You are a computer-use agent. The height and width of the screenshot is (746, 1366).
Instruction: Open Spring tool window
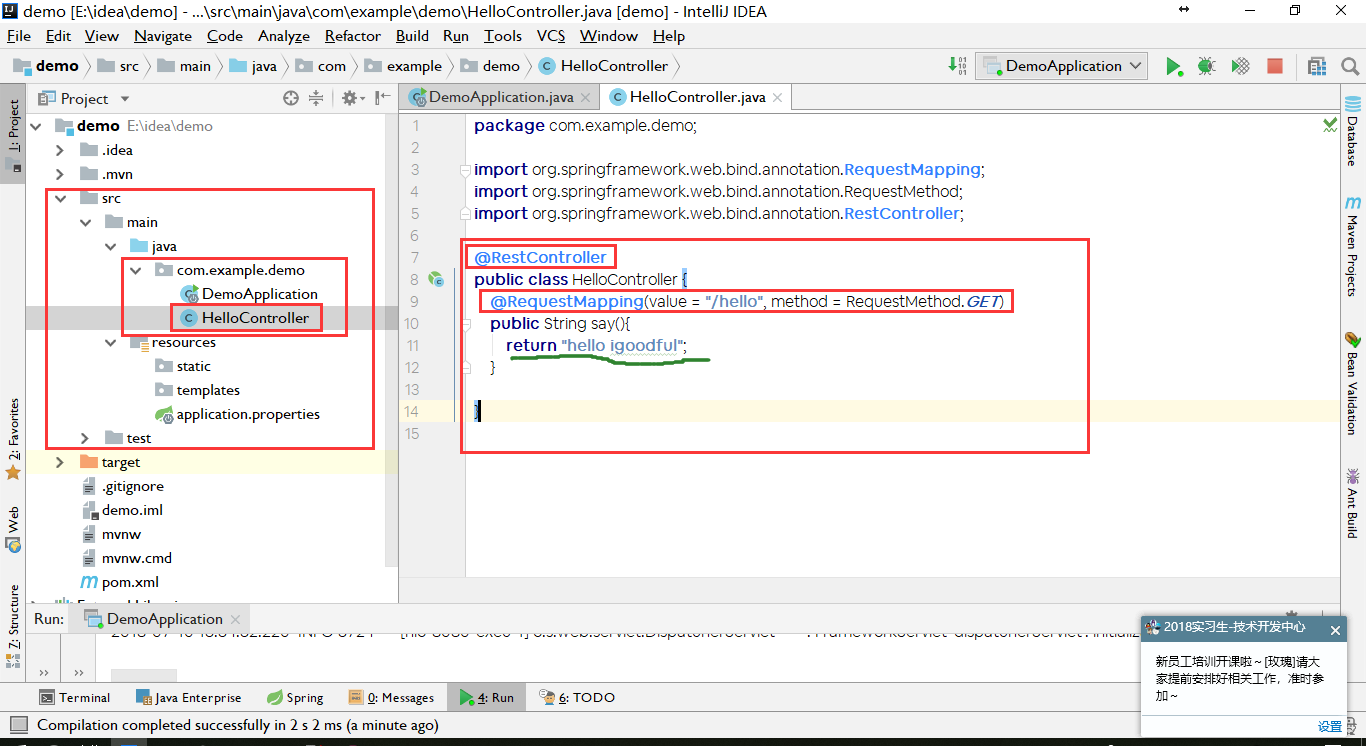tap(294, 697)
